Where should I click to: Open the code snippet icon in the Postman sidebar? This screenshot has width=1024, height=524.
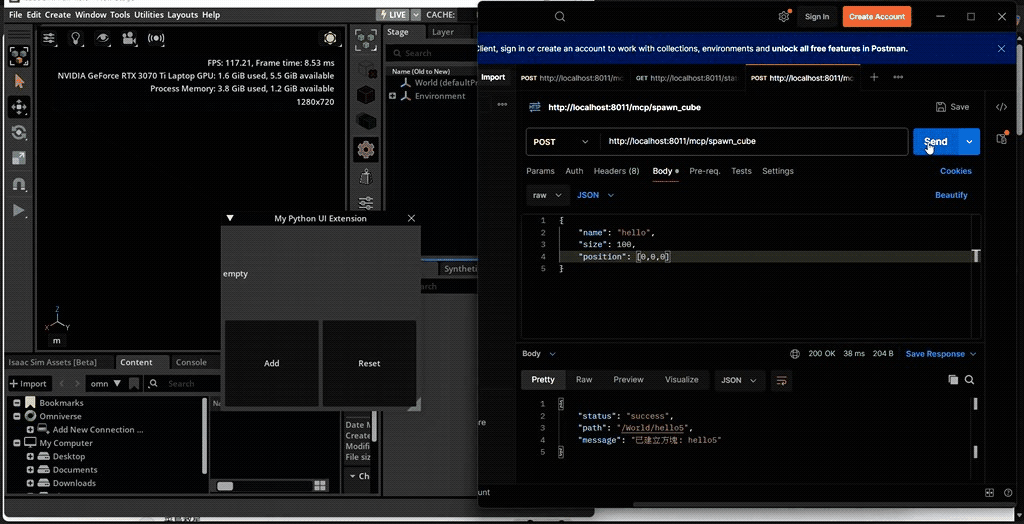[1001, 107]
